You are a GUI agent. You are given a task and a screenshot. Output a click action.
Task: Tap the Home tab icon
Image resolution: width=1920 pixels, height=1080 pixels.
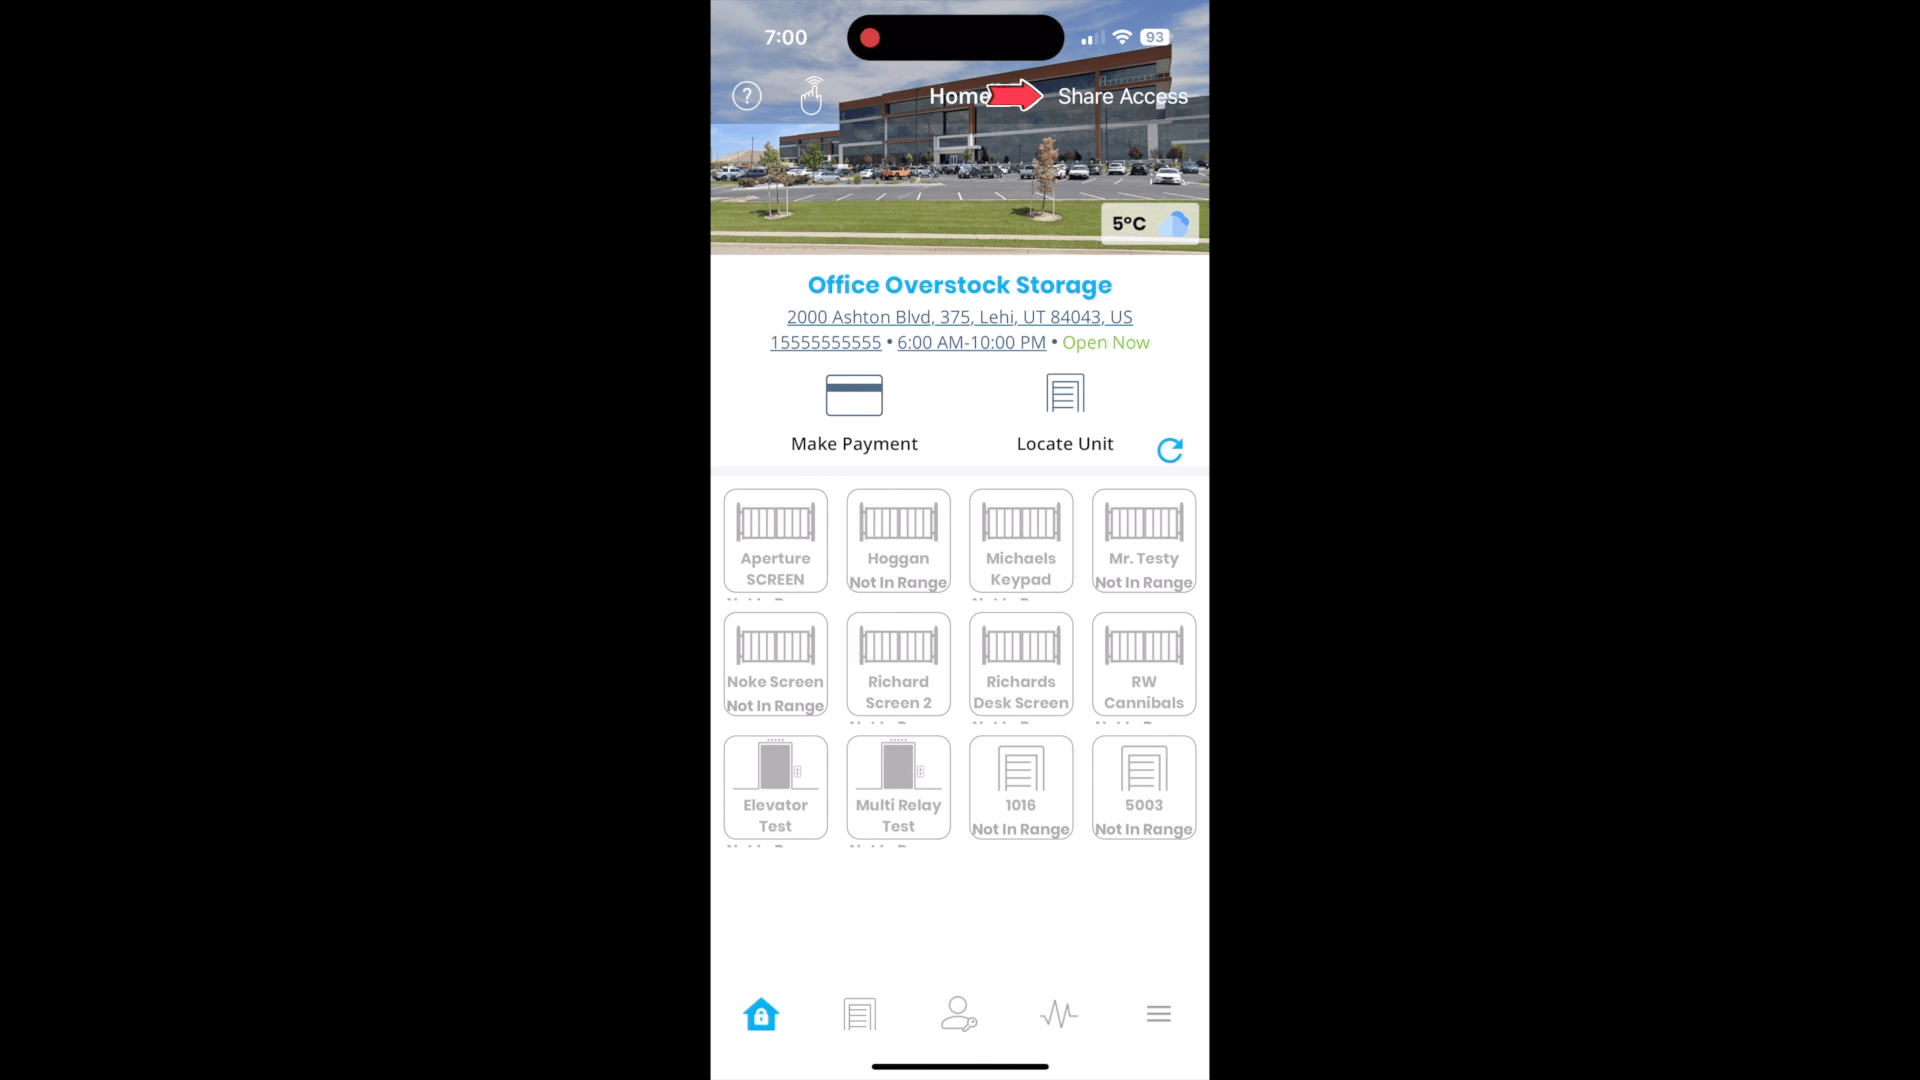760,1014
